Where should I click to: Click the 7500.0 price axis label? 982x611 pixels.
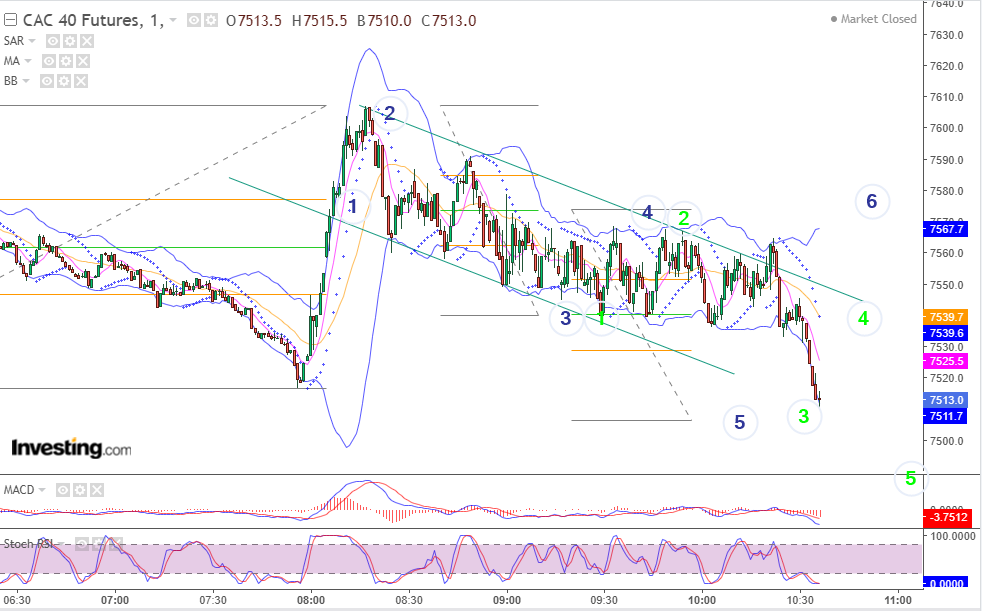click(x=947, y=441)
